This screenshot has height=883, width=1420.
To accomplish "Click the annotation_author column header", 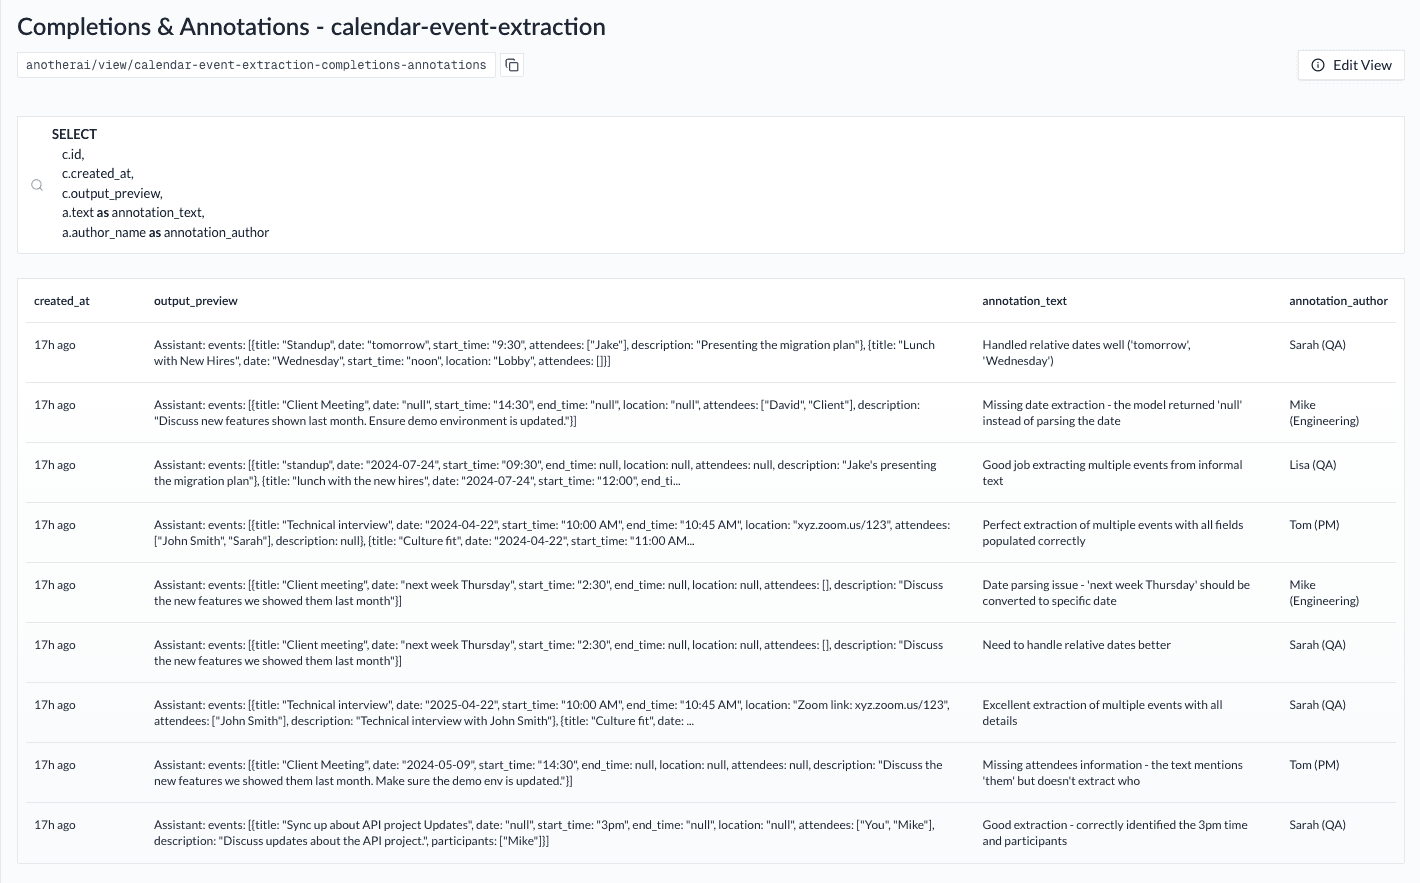I will pyautogui.click(x=1338, y=300).
